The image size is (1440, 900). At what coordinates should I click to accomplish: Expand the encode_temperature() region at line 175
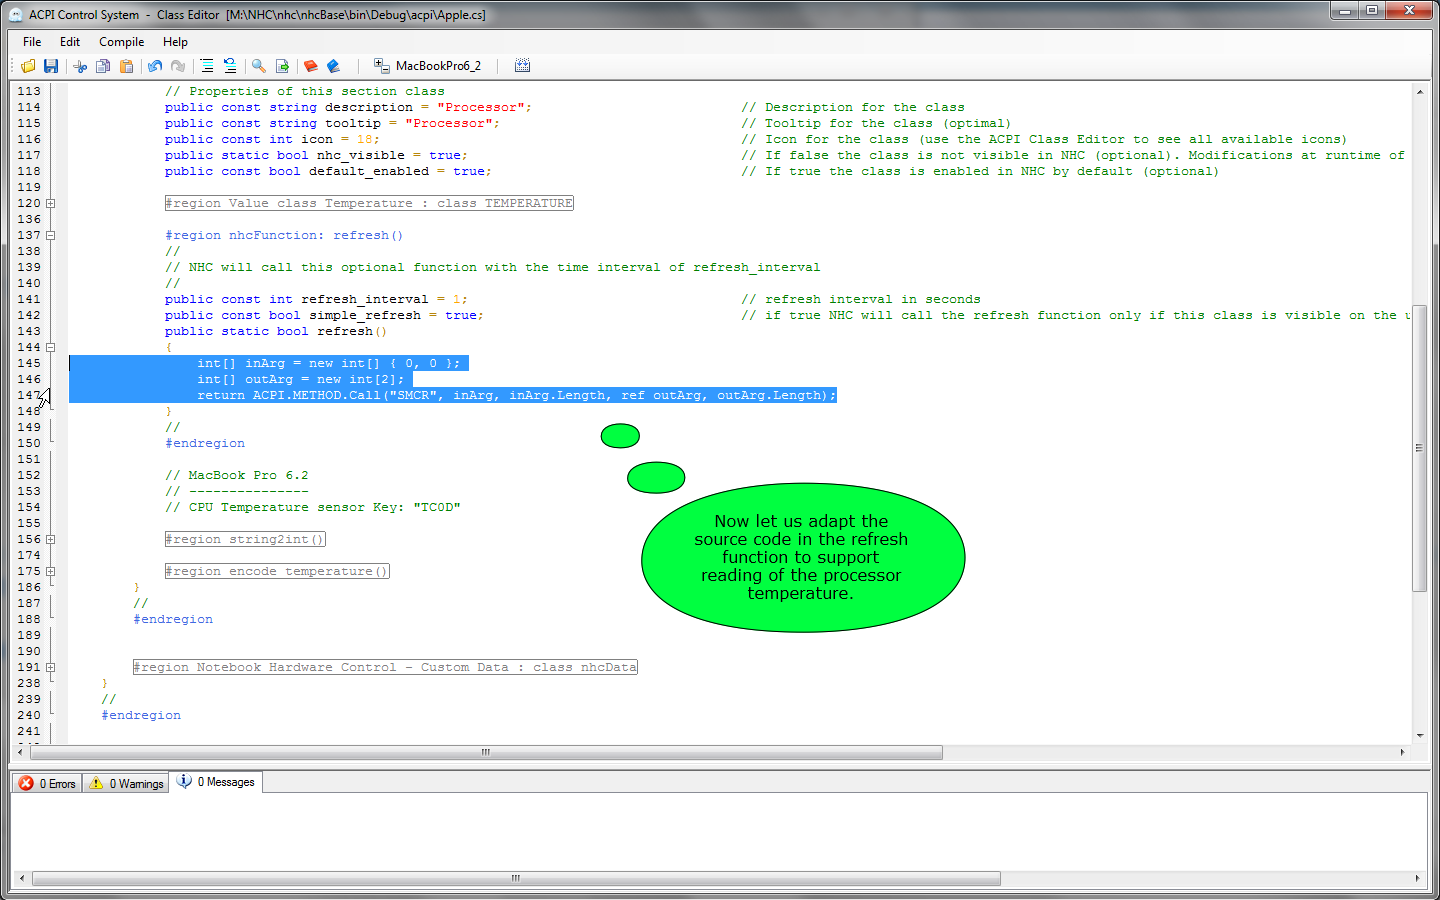point(50,572)
